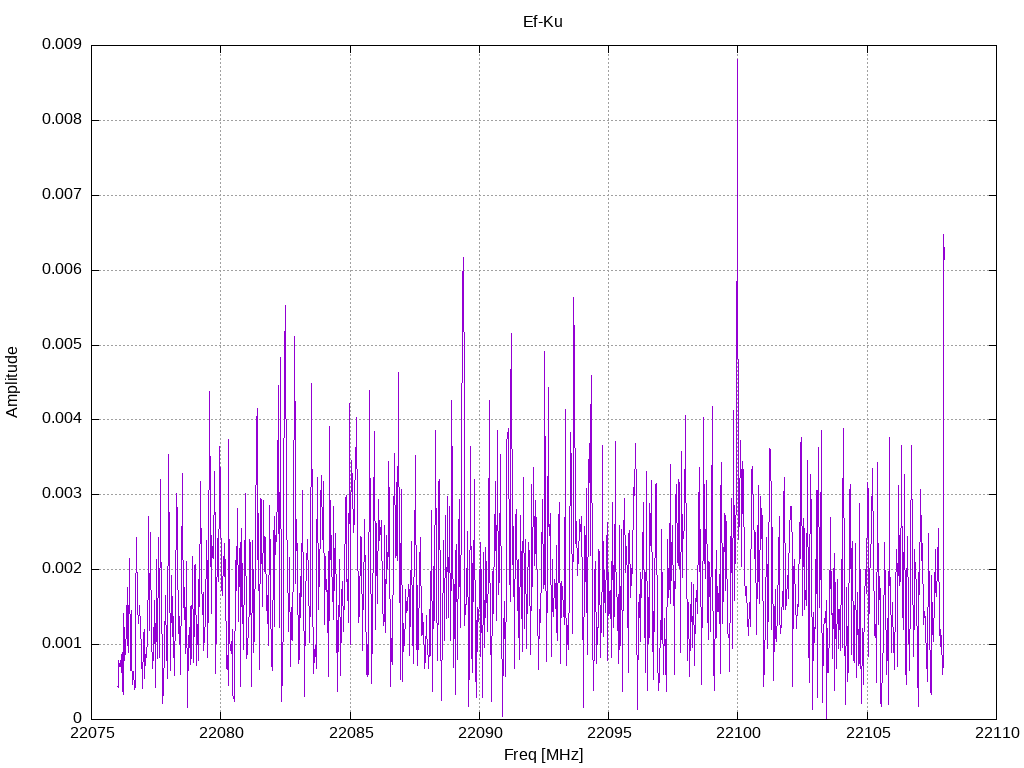Screen dimensions: 1024x768
Task: Click the y-axis tick label 0.005
Action: (x=62, y=345)
